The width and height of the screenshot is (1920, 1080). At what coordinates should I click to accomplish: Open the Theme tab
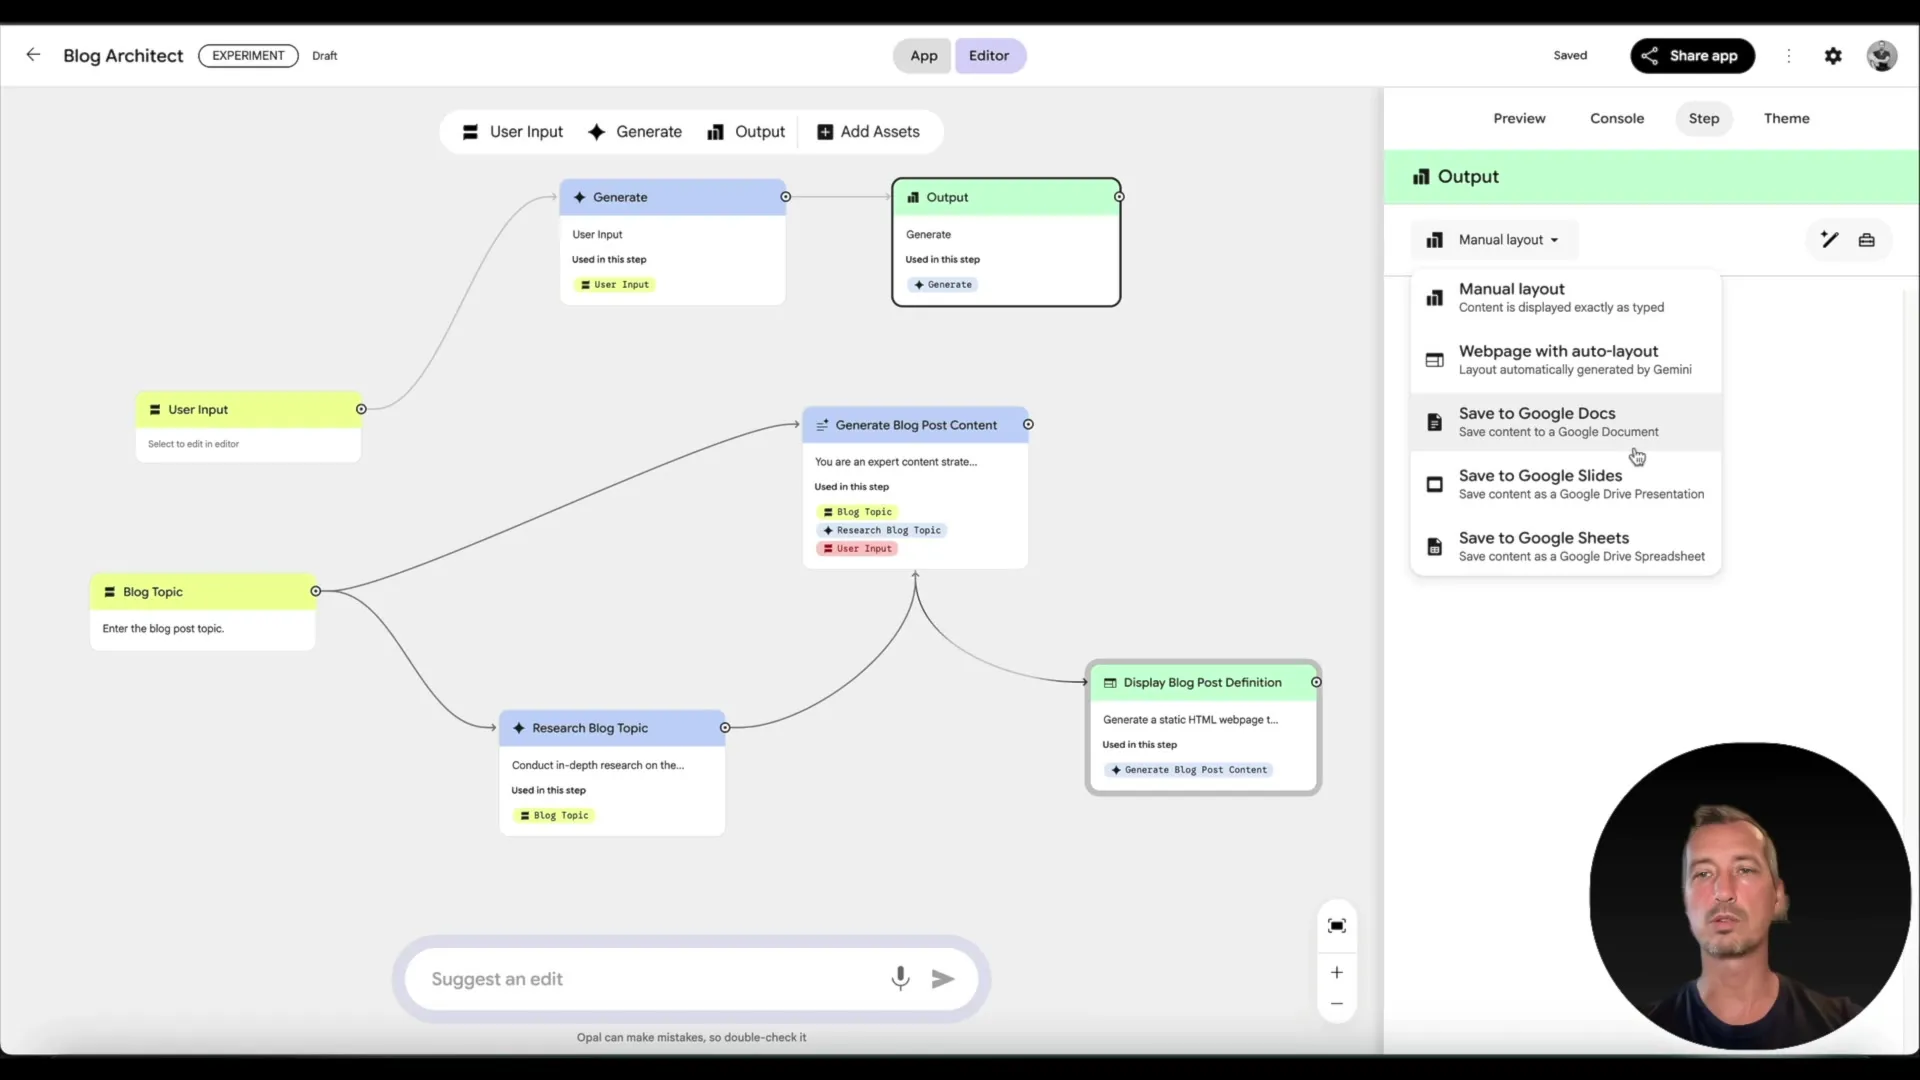point(1786,118)
